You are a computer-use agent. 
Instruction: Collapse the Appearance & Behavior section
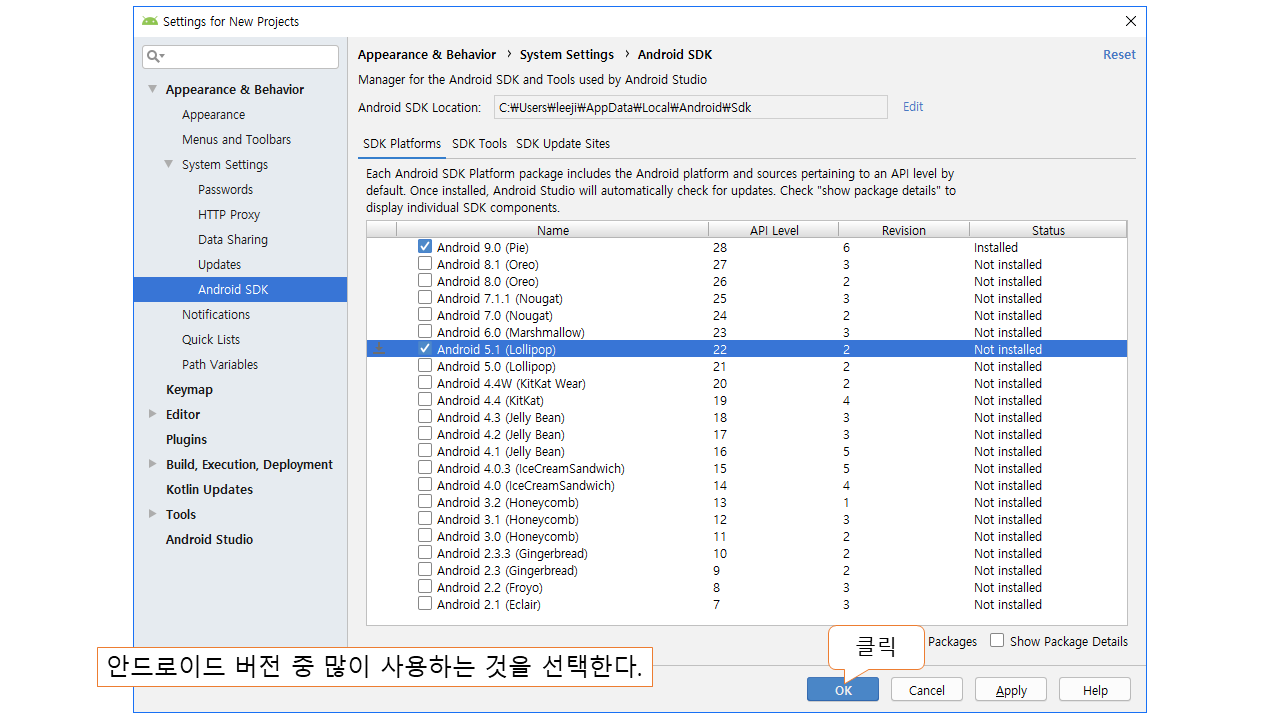153,89
